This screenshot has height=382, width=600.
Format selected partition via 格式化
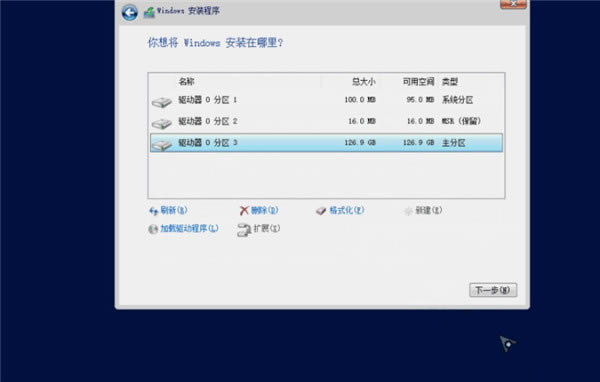click(x=347, y=210)
